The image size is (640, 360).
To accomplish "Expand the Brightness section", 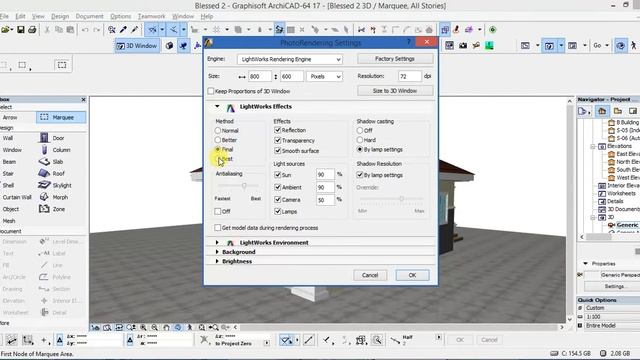I will click(x=217, y=261).
